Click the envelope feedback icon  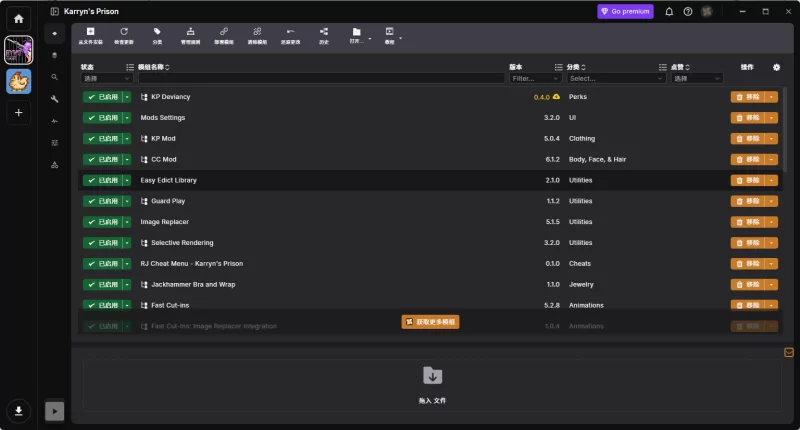[x=789, y=352]
